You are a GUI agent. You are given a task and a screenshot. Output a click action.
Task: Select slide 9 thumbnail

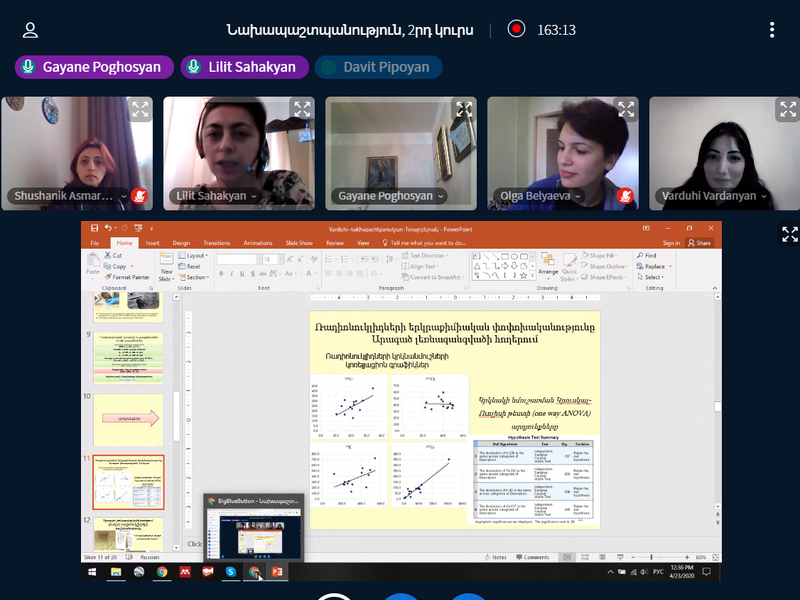point(129,358)
